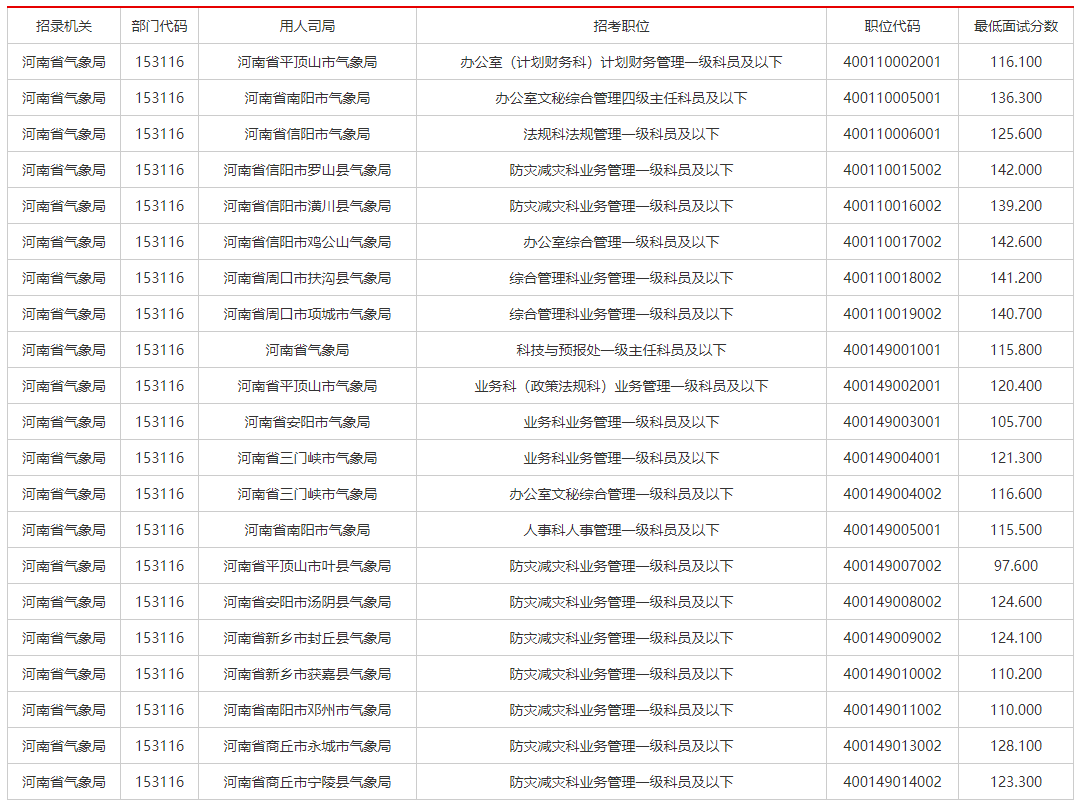Select position code 400149013002
The height and width of the screenshot is (807, 1082).
click(892, 746)
